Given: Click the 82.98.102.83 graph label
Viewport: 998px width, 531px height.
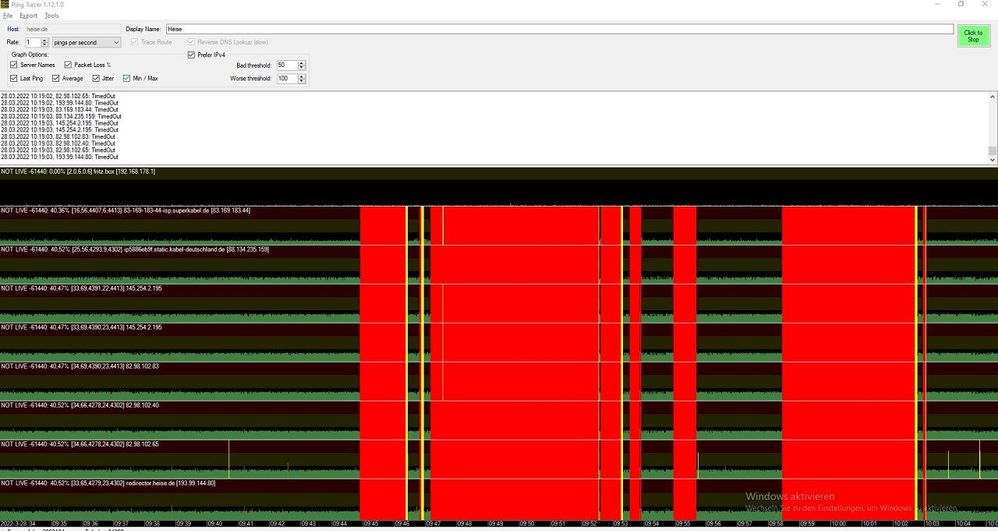Looking at the screenshot, I should [x=80, y=367].
